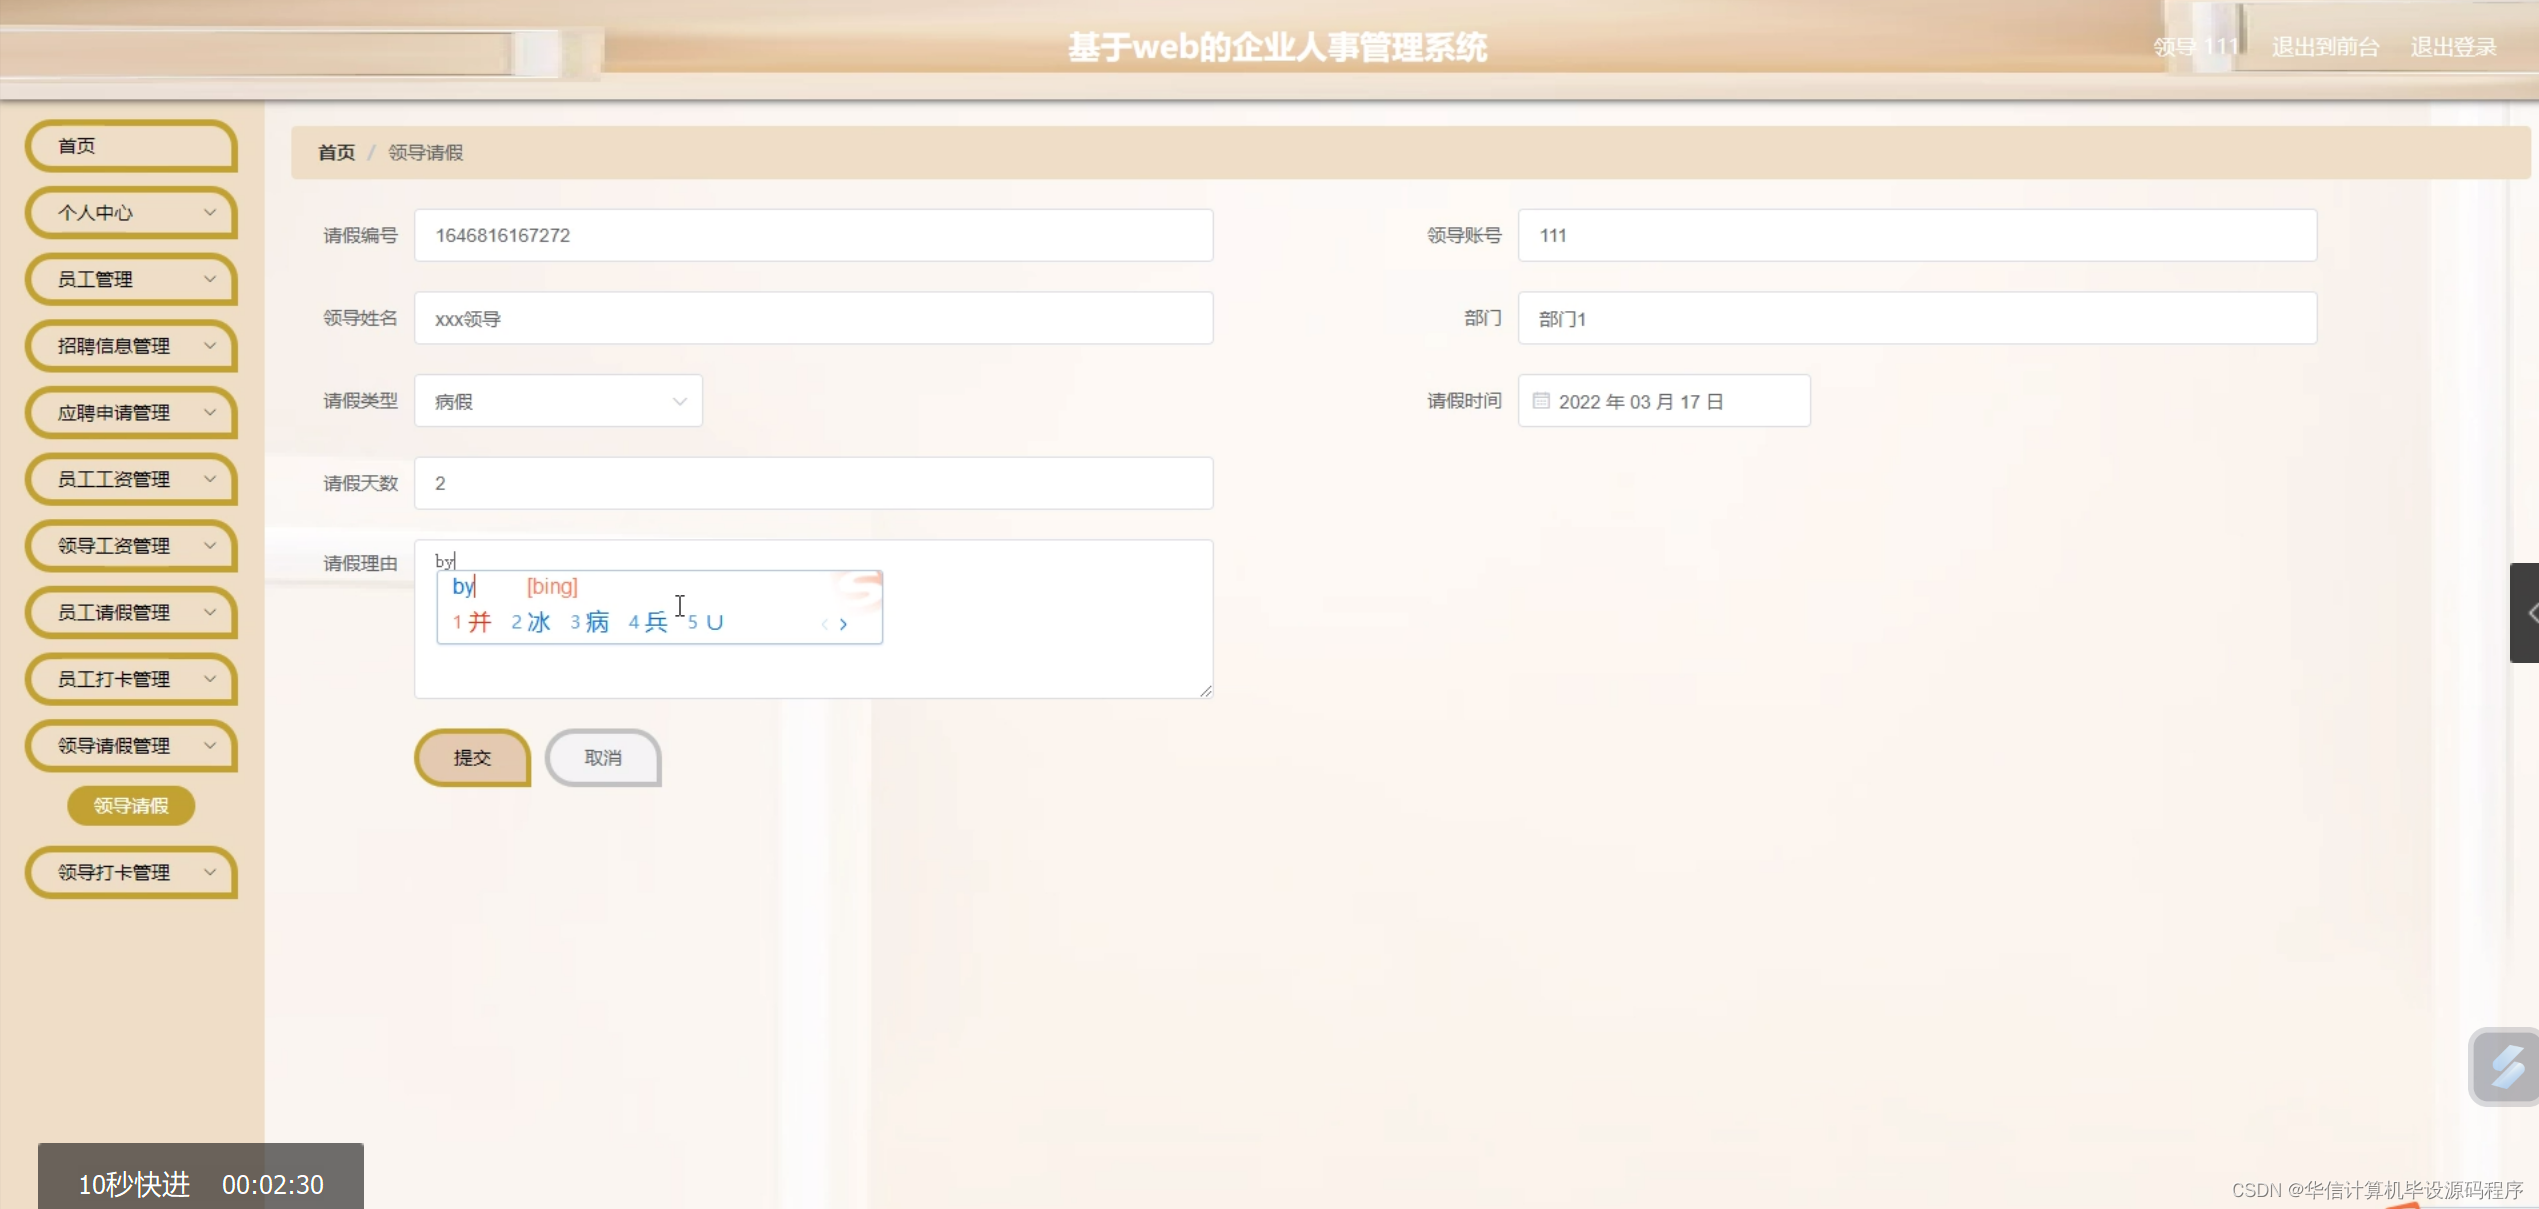Expand the 员工工资管理 sidebar menu
The width and height of the screenshot is (2539, 1209).
click(x=131, y=479)
